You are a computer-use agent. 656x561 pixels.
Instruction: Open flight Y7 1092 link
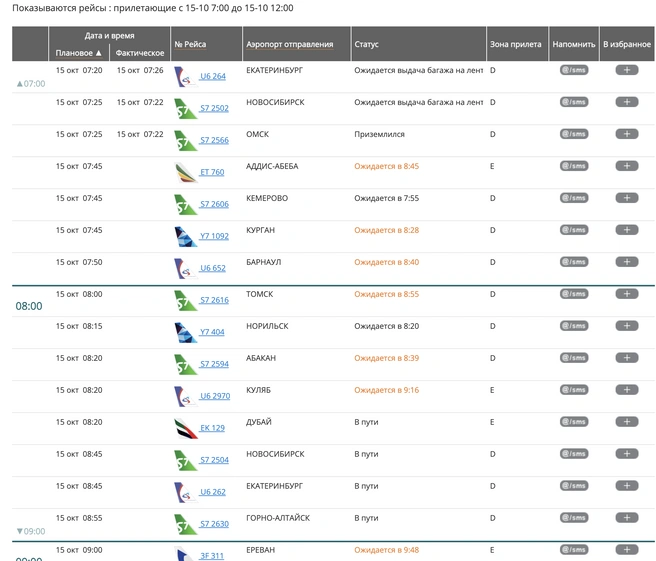[214, 236]
